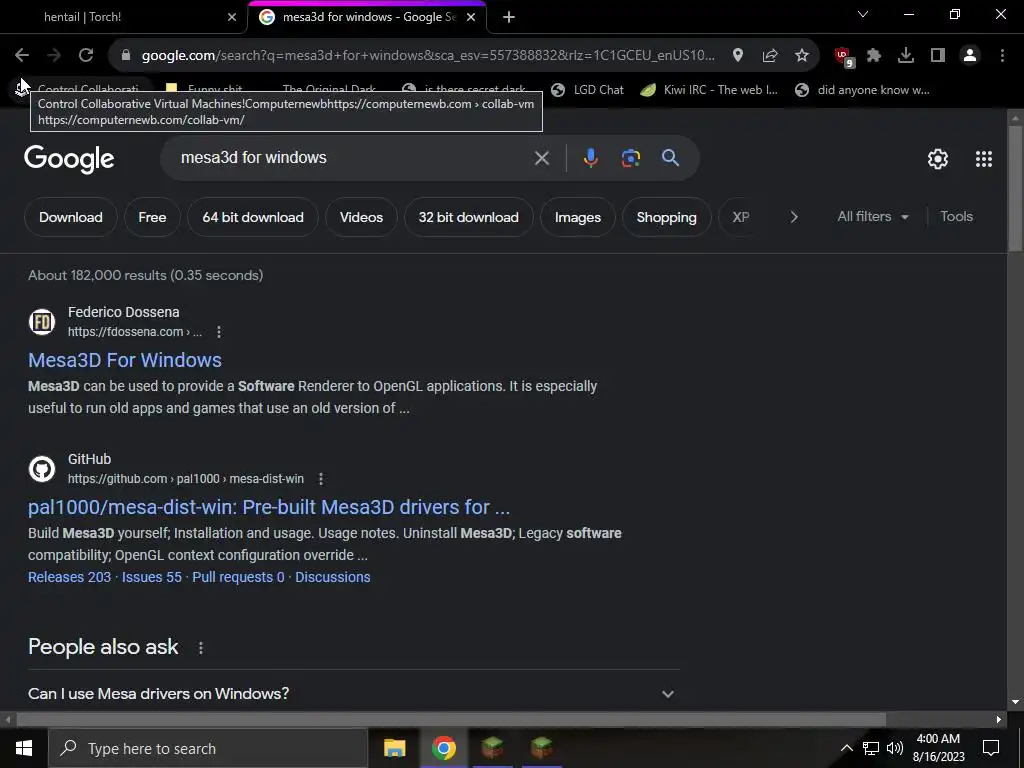Show Chrome downloads

(906, 56)
